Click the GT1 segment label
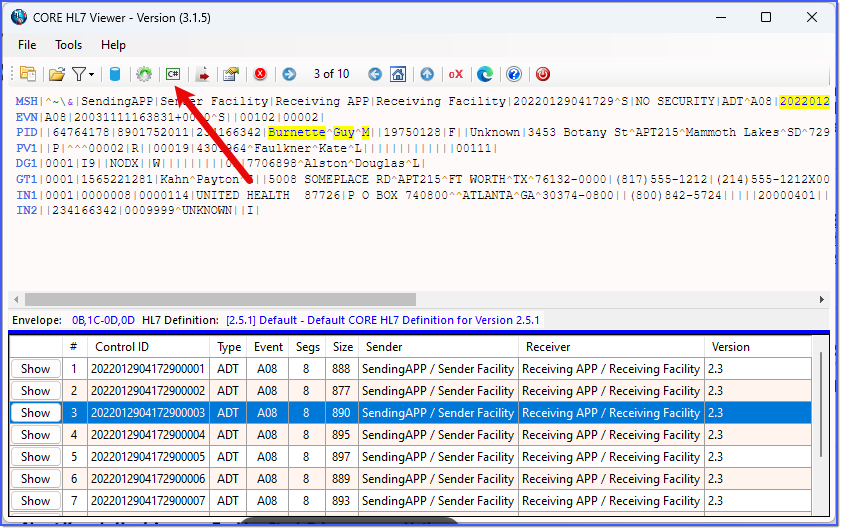842x530 pixels. (x=26, y=179)
